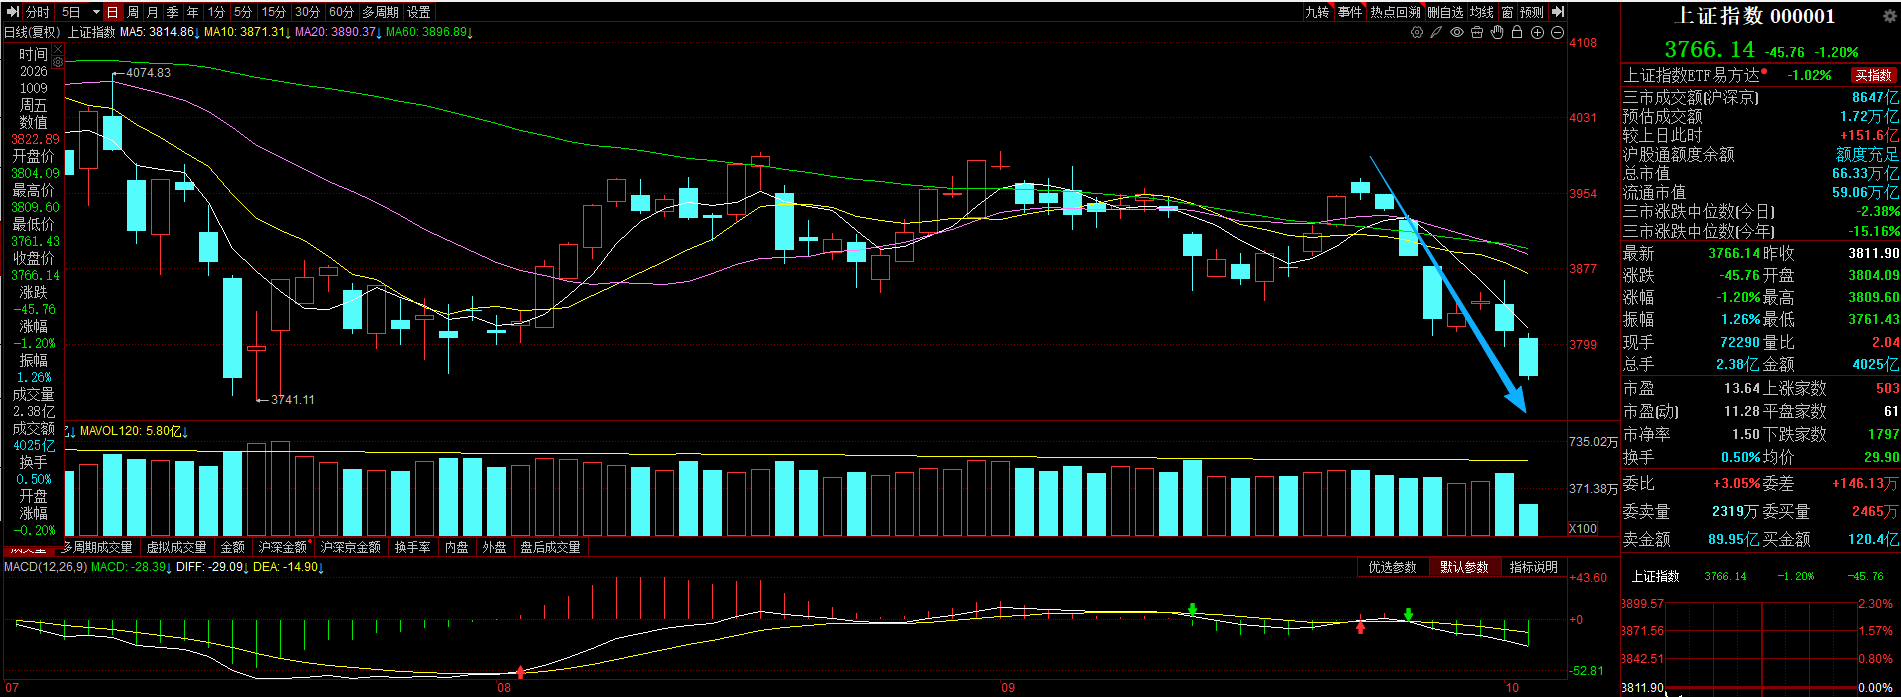Activate the hand pan tool icon
This screenshot has width=1901, height=697.
point(1497,32)
